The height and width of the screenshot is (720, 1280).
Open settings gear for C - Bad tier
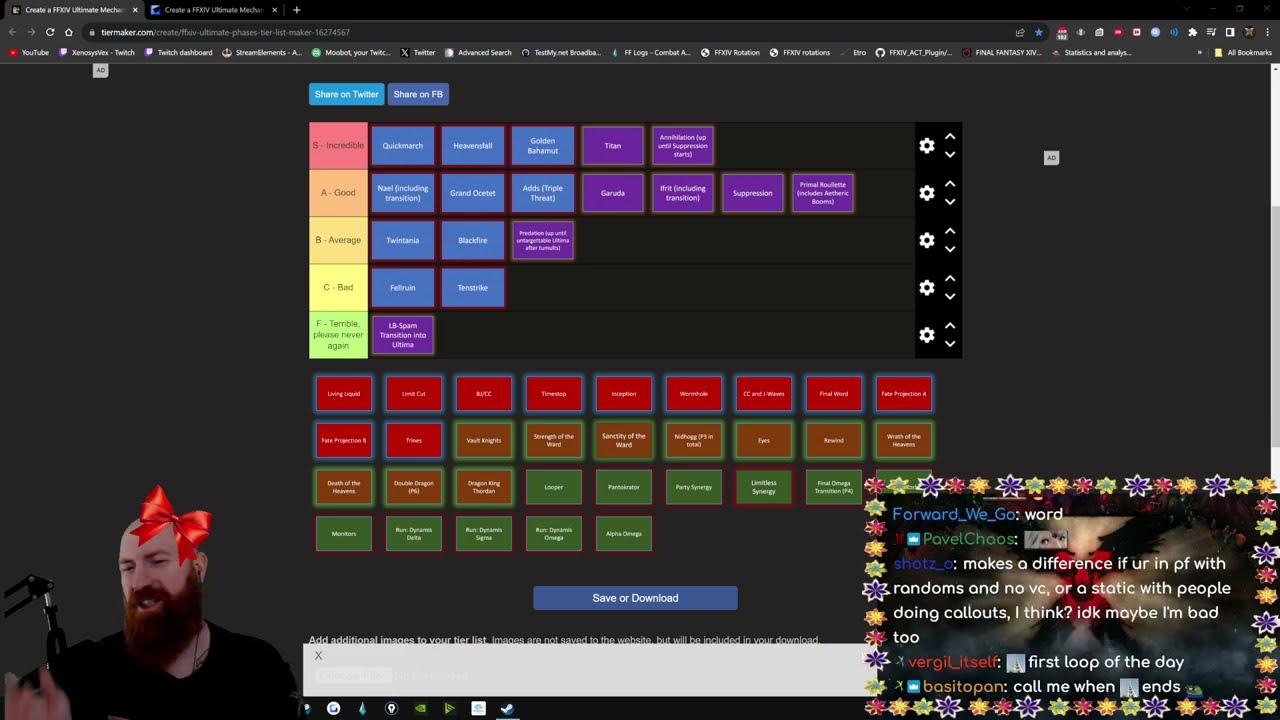(927, 288)
